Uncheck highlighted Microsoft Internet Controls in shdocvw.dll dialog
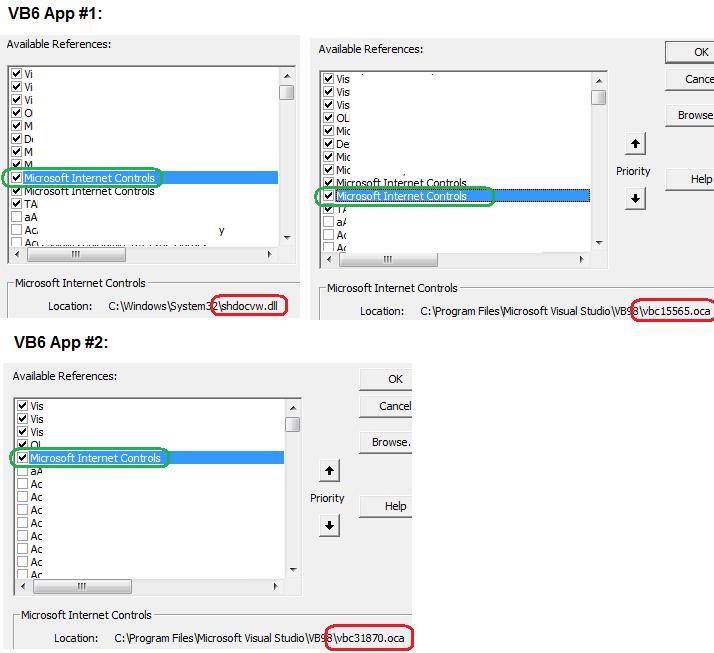Screen dimensions: 714x653 click(16, 178)
